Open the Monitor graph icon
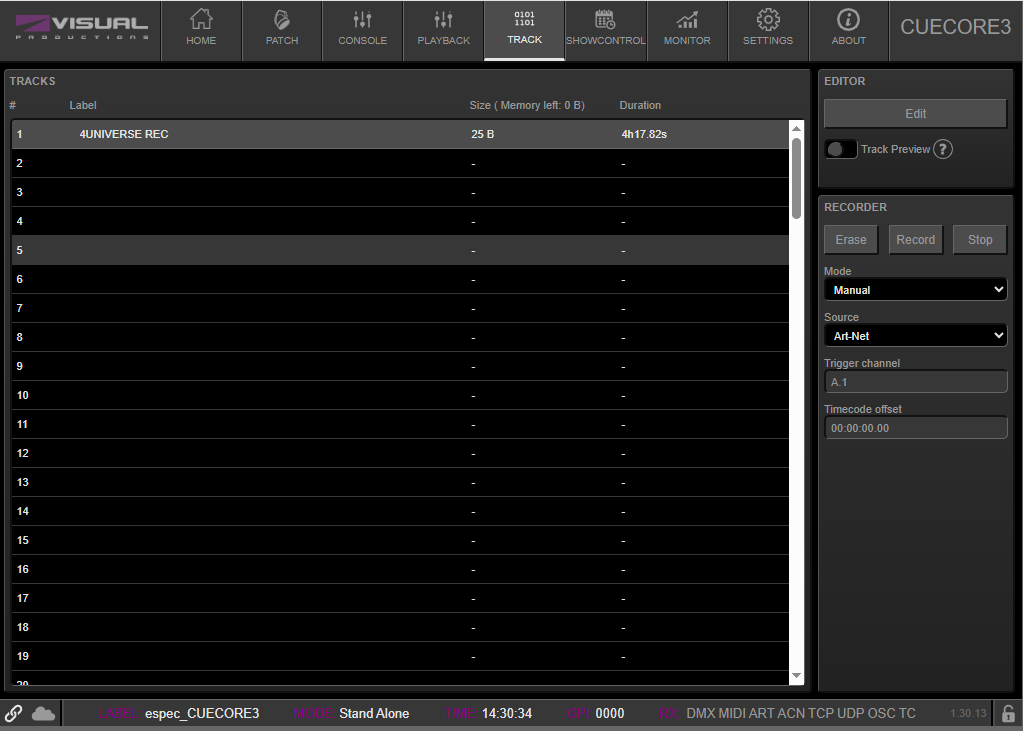The height and width of the screenshot is (731, 1023). 687,20
